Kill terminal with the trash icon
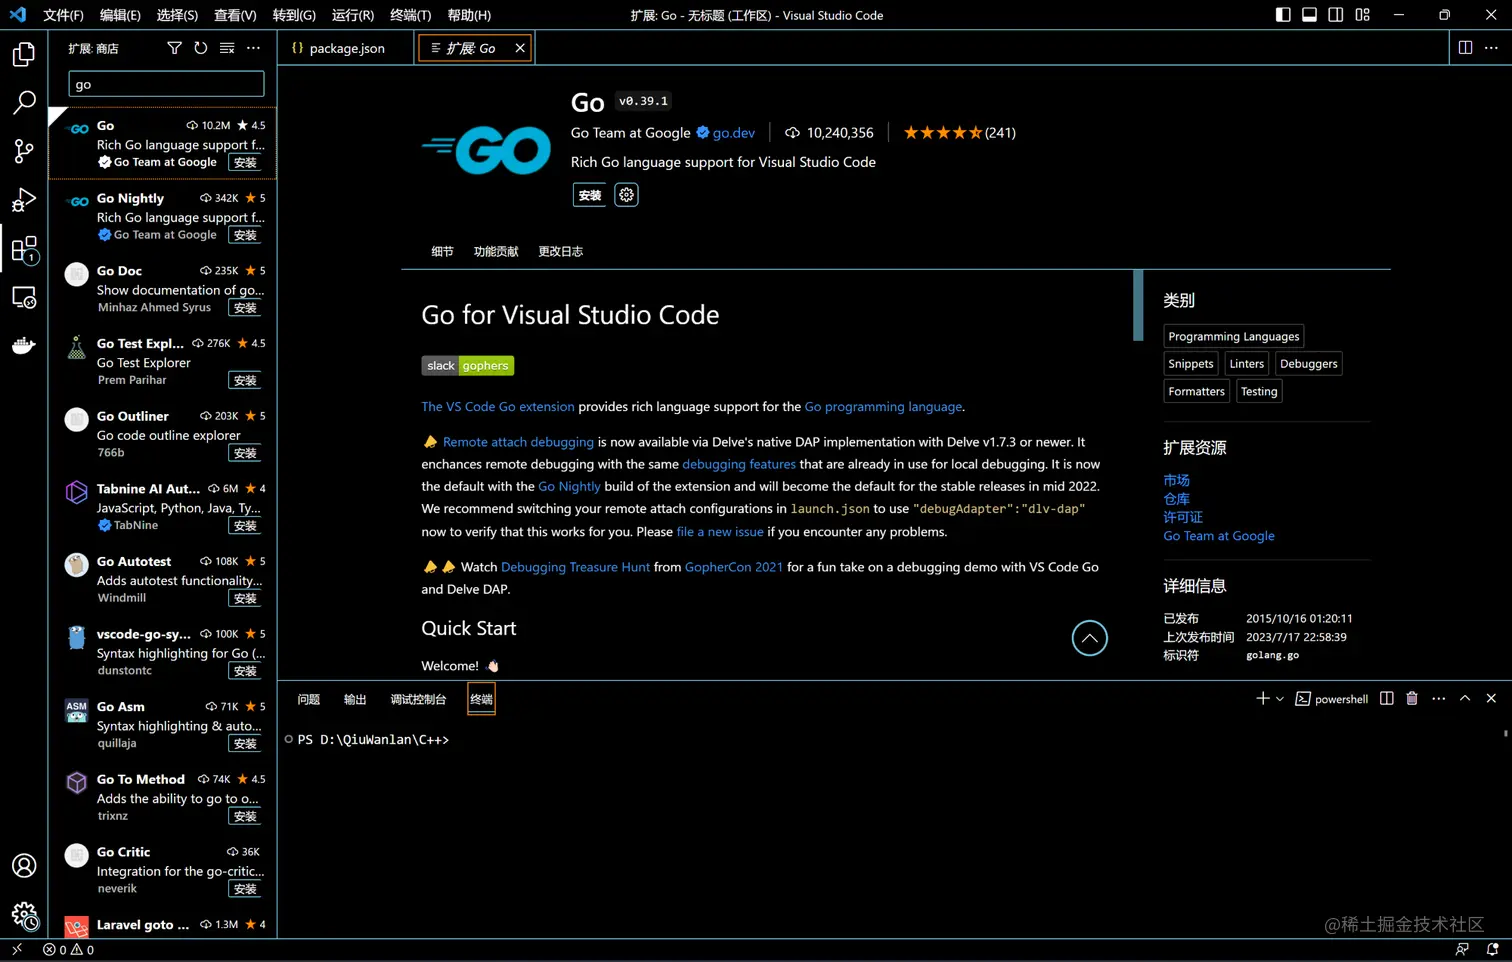1512x962 pixels. coord(1412,699)
